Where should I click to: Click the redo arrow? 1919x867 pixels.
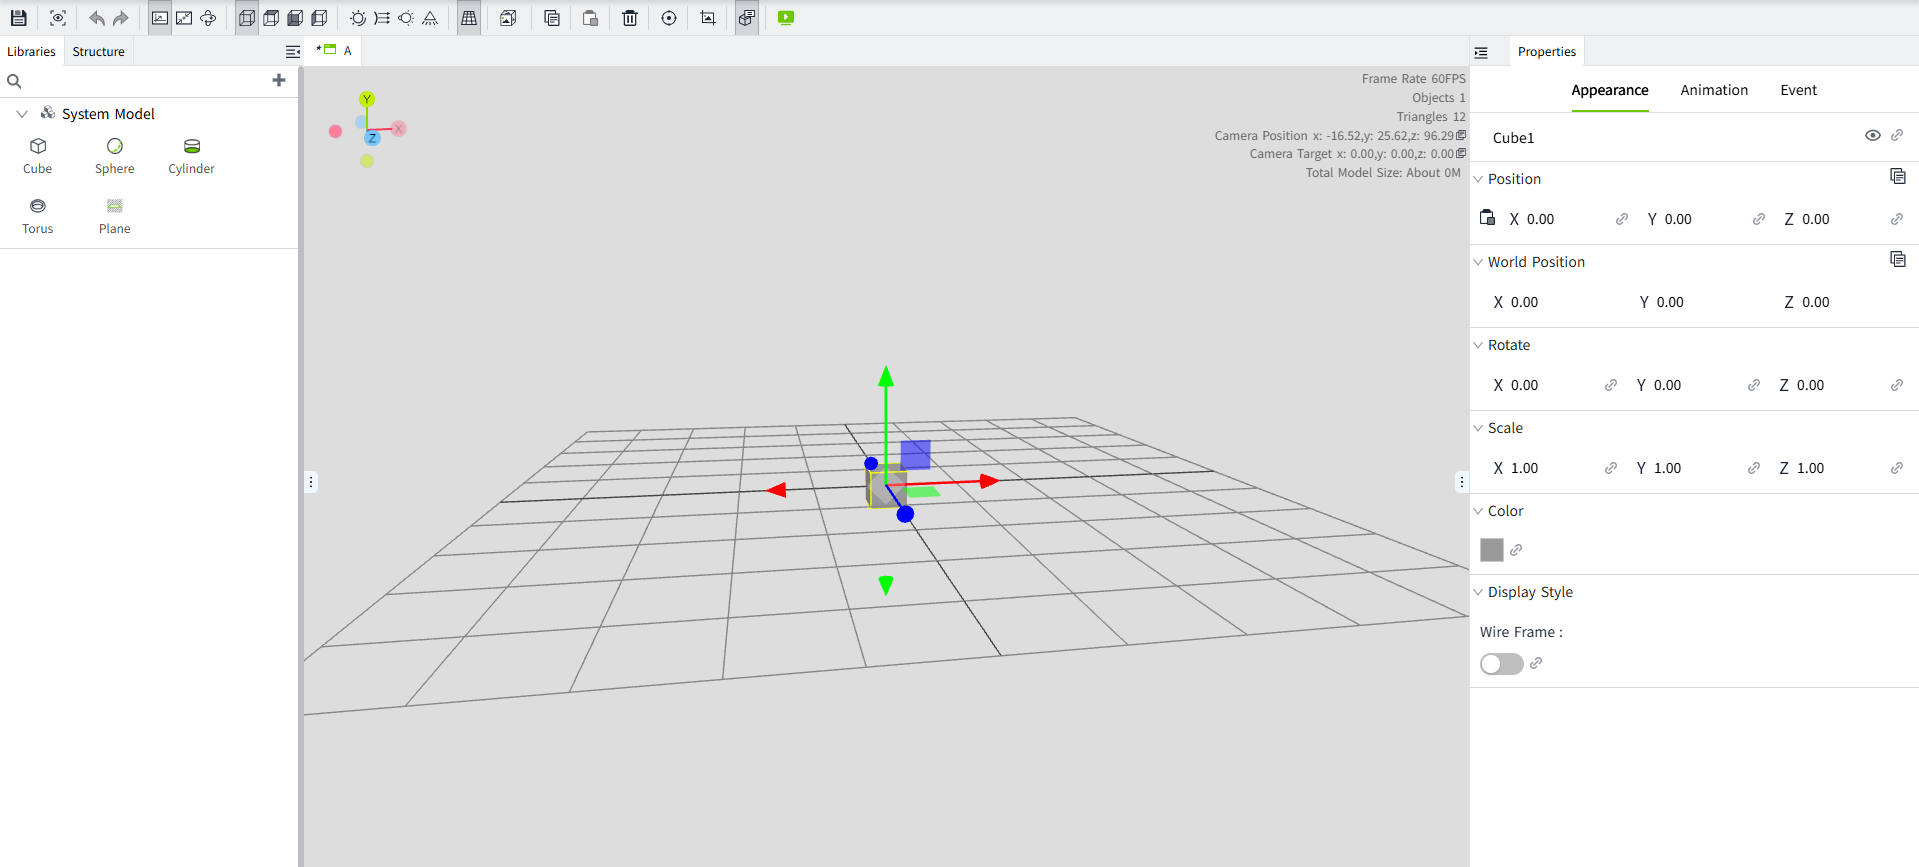[x=121, y=18]
